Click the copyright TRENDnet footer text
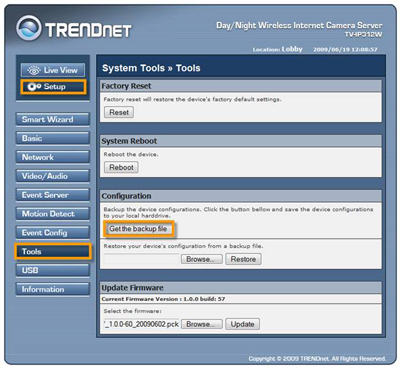 tap(317, 359)
